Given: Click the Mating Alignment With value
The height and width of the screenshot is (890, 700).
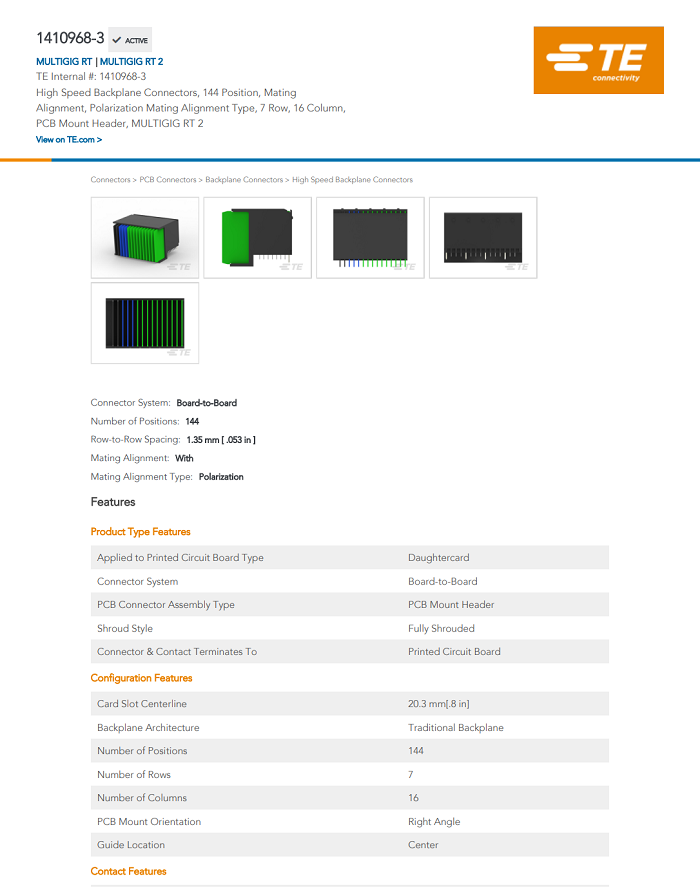Looking at the screenshot, I should pyautogui.click(x=184, y=458).
